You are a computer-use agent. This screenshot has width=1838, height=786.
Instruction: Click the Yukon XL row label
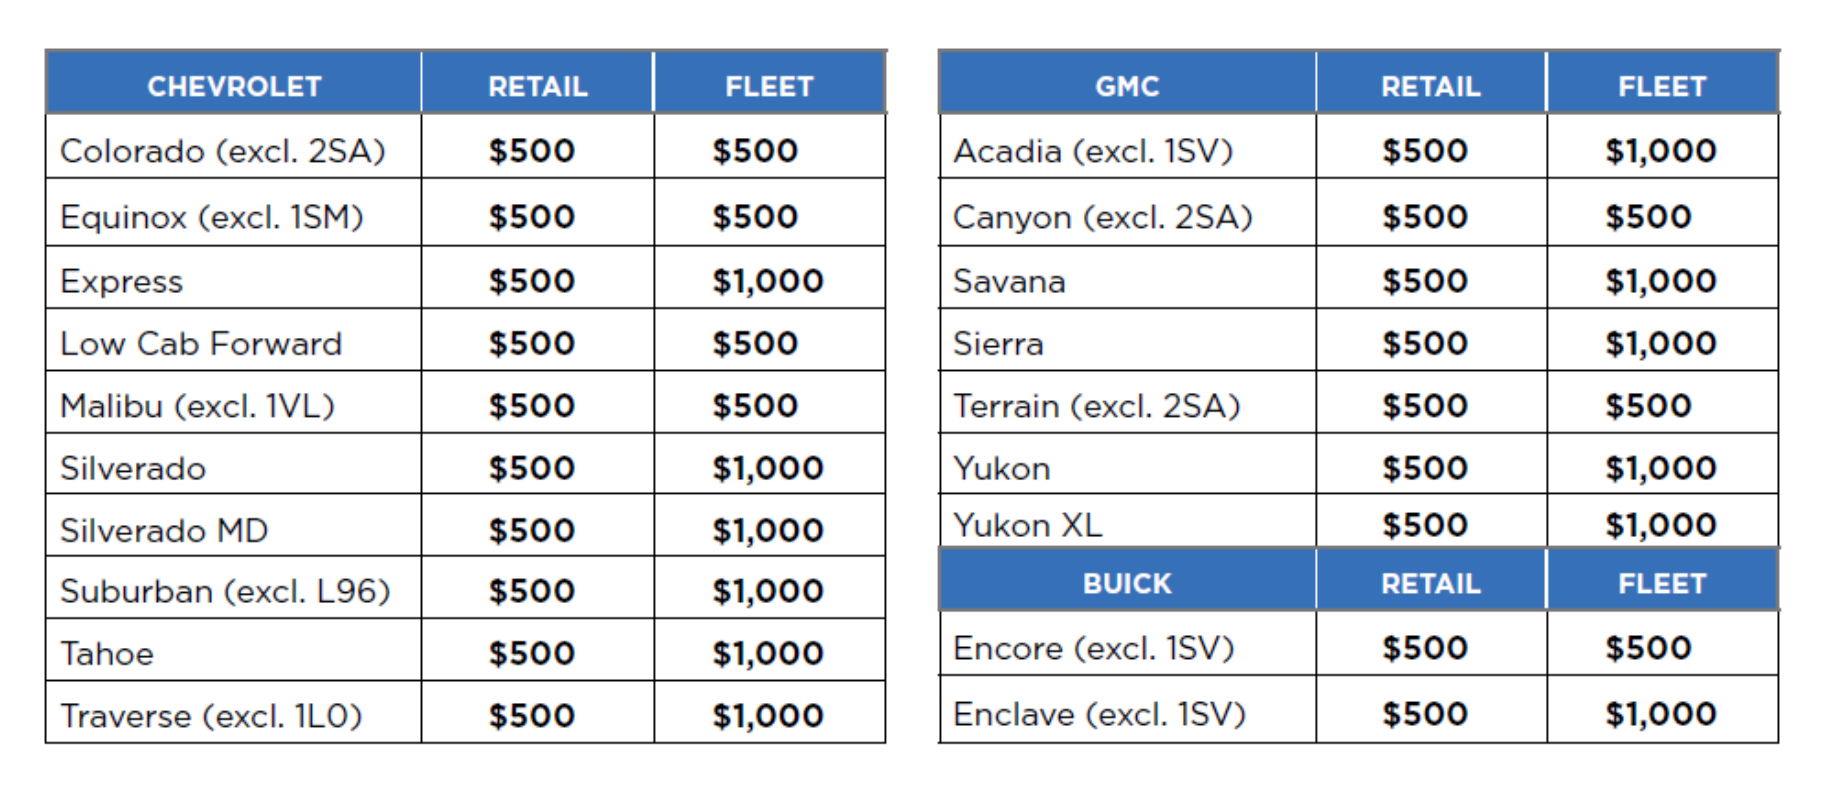tap(1027, 525)
